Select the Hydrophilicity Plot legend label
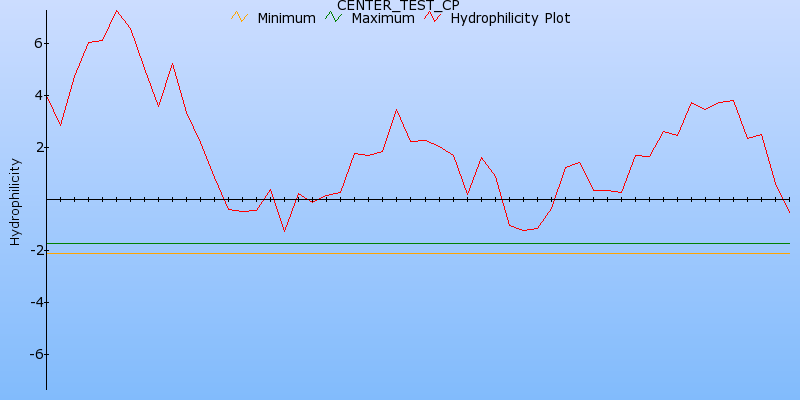The height and width of the screenshot is (400, 800). [x=511, y=18]
